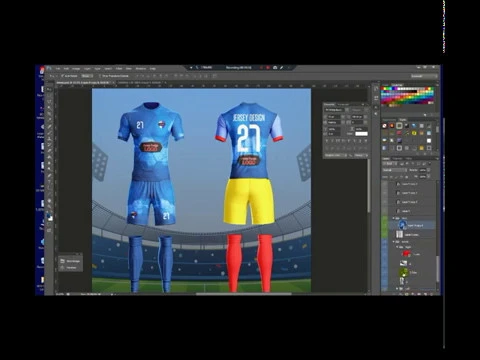Image resolution: width=480 pixels, height=360 pixels.
Task: Switch to the Channels tab
Action: click(397, 158)
